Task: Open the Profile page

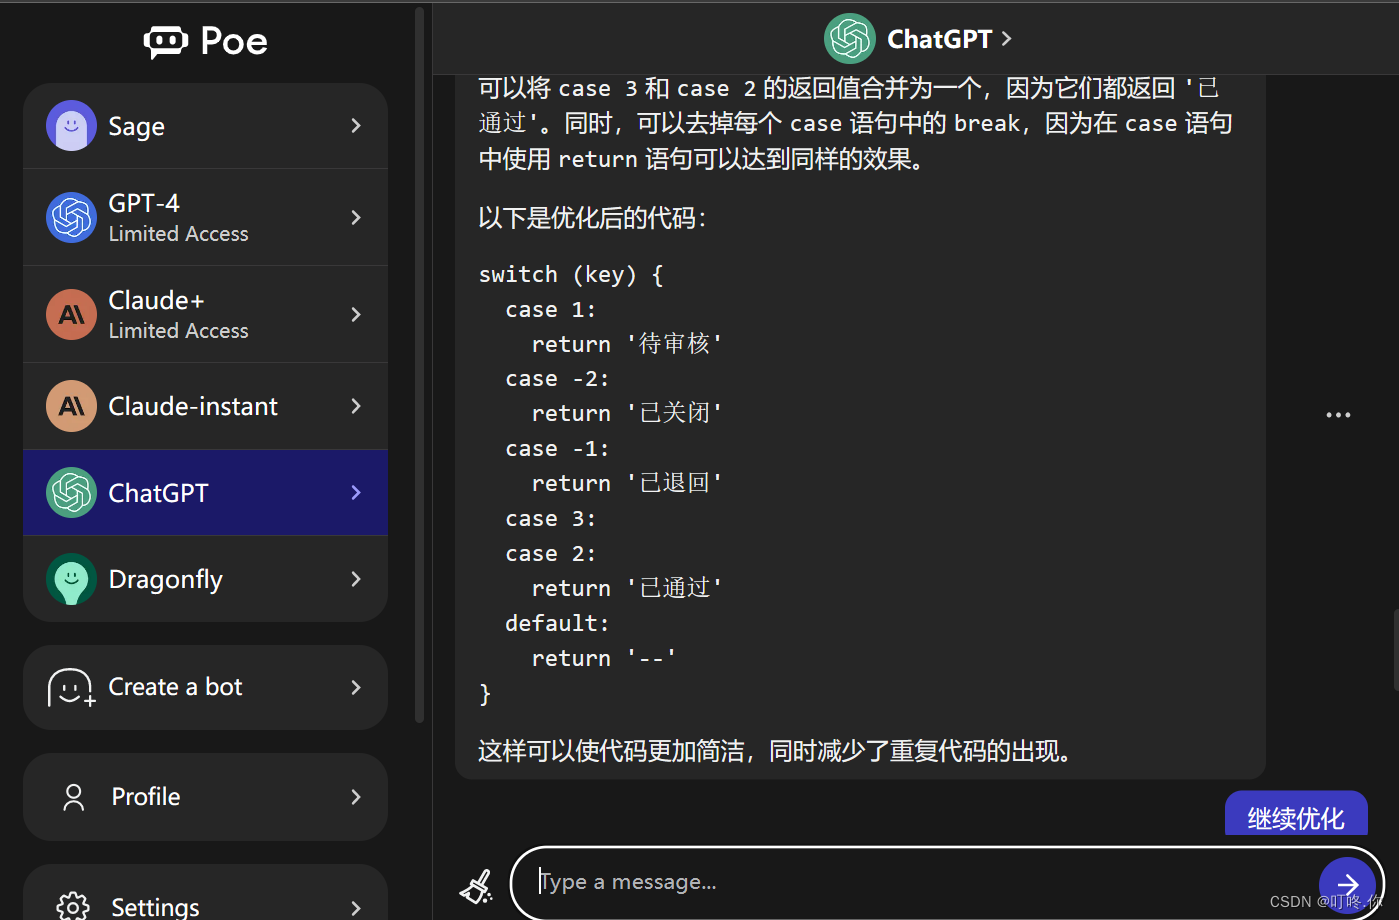Action: tap(205, 797)
